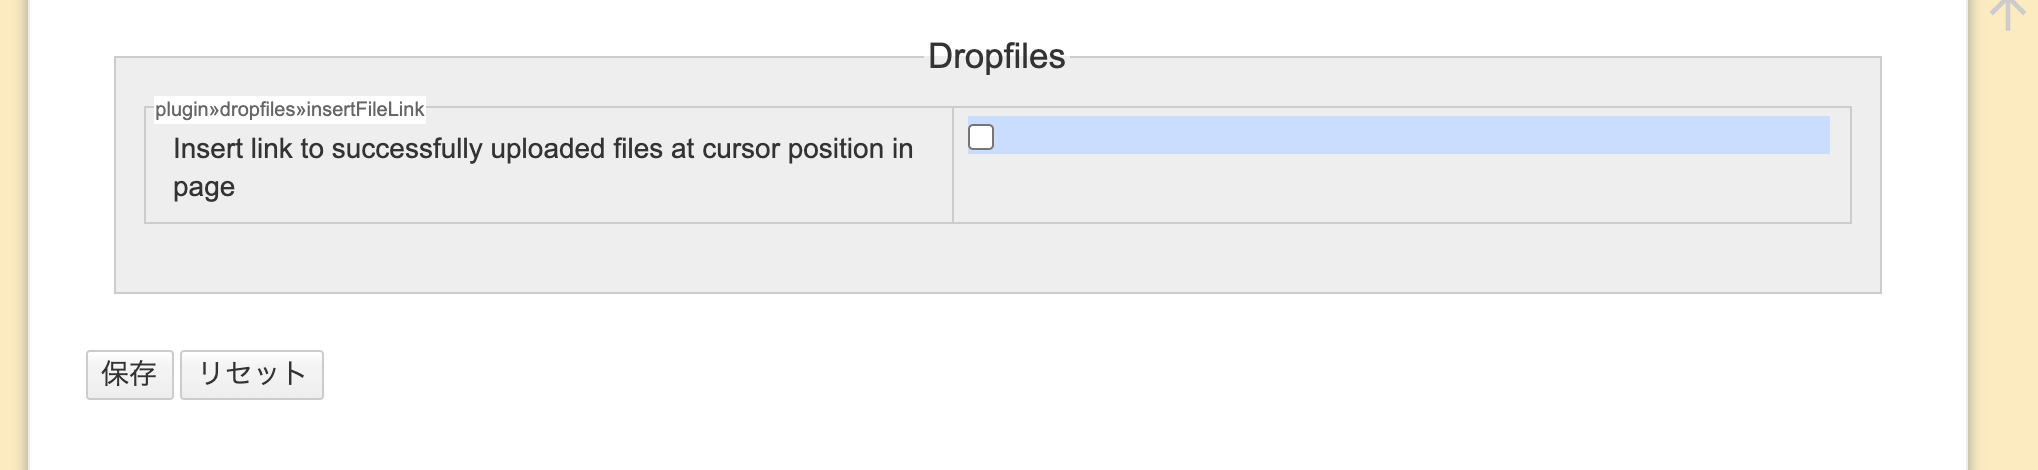Hit the up arrow in the page corner

click(2006, 14)
